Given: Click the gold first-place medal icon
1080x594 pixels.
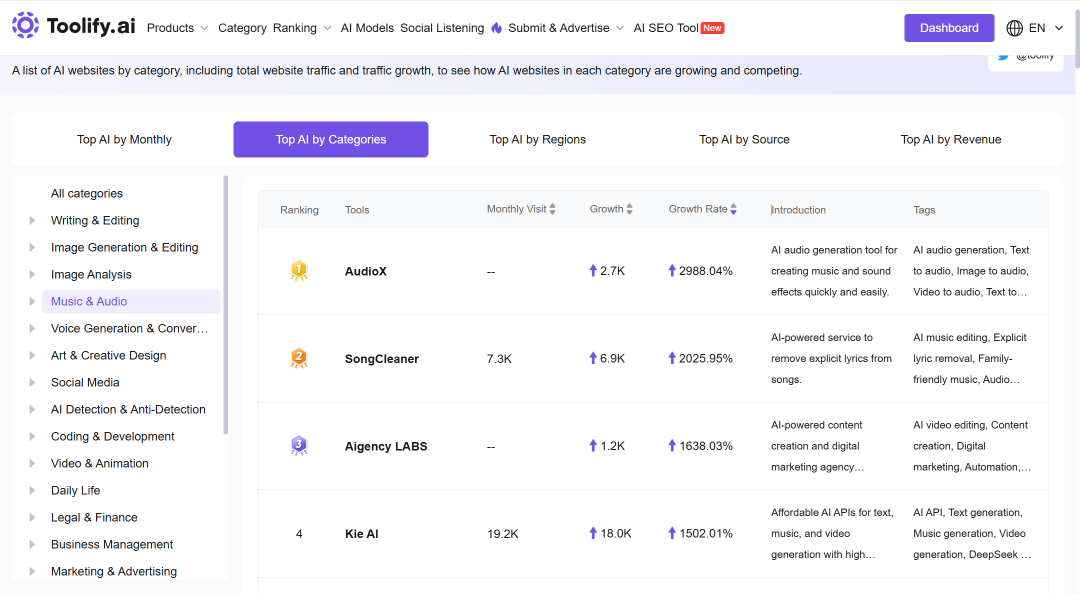Looking at the screenshot, I should 299,271.
